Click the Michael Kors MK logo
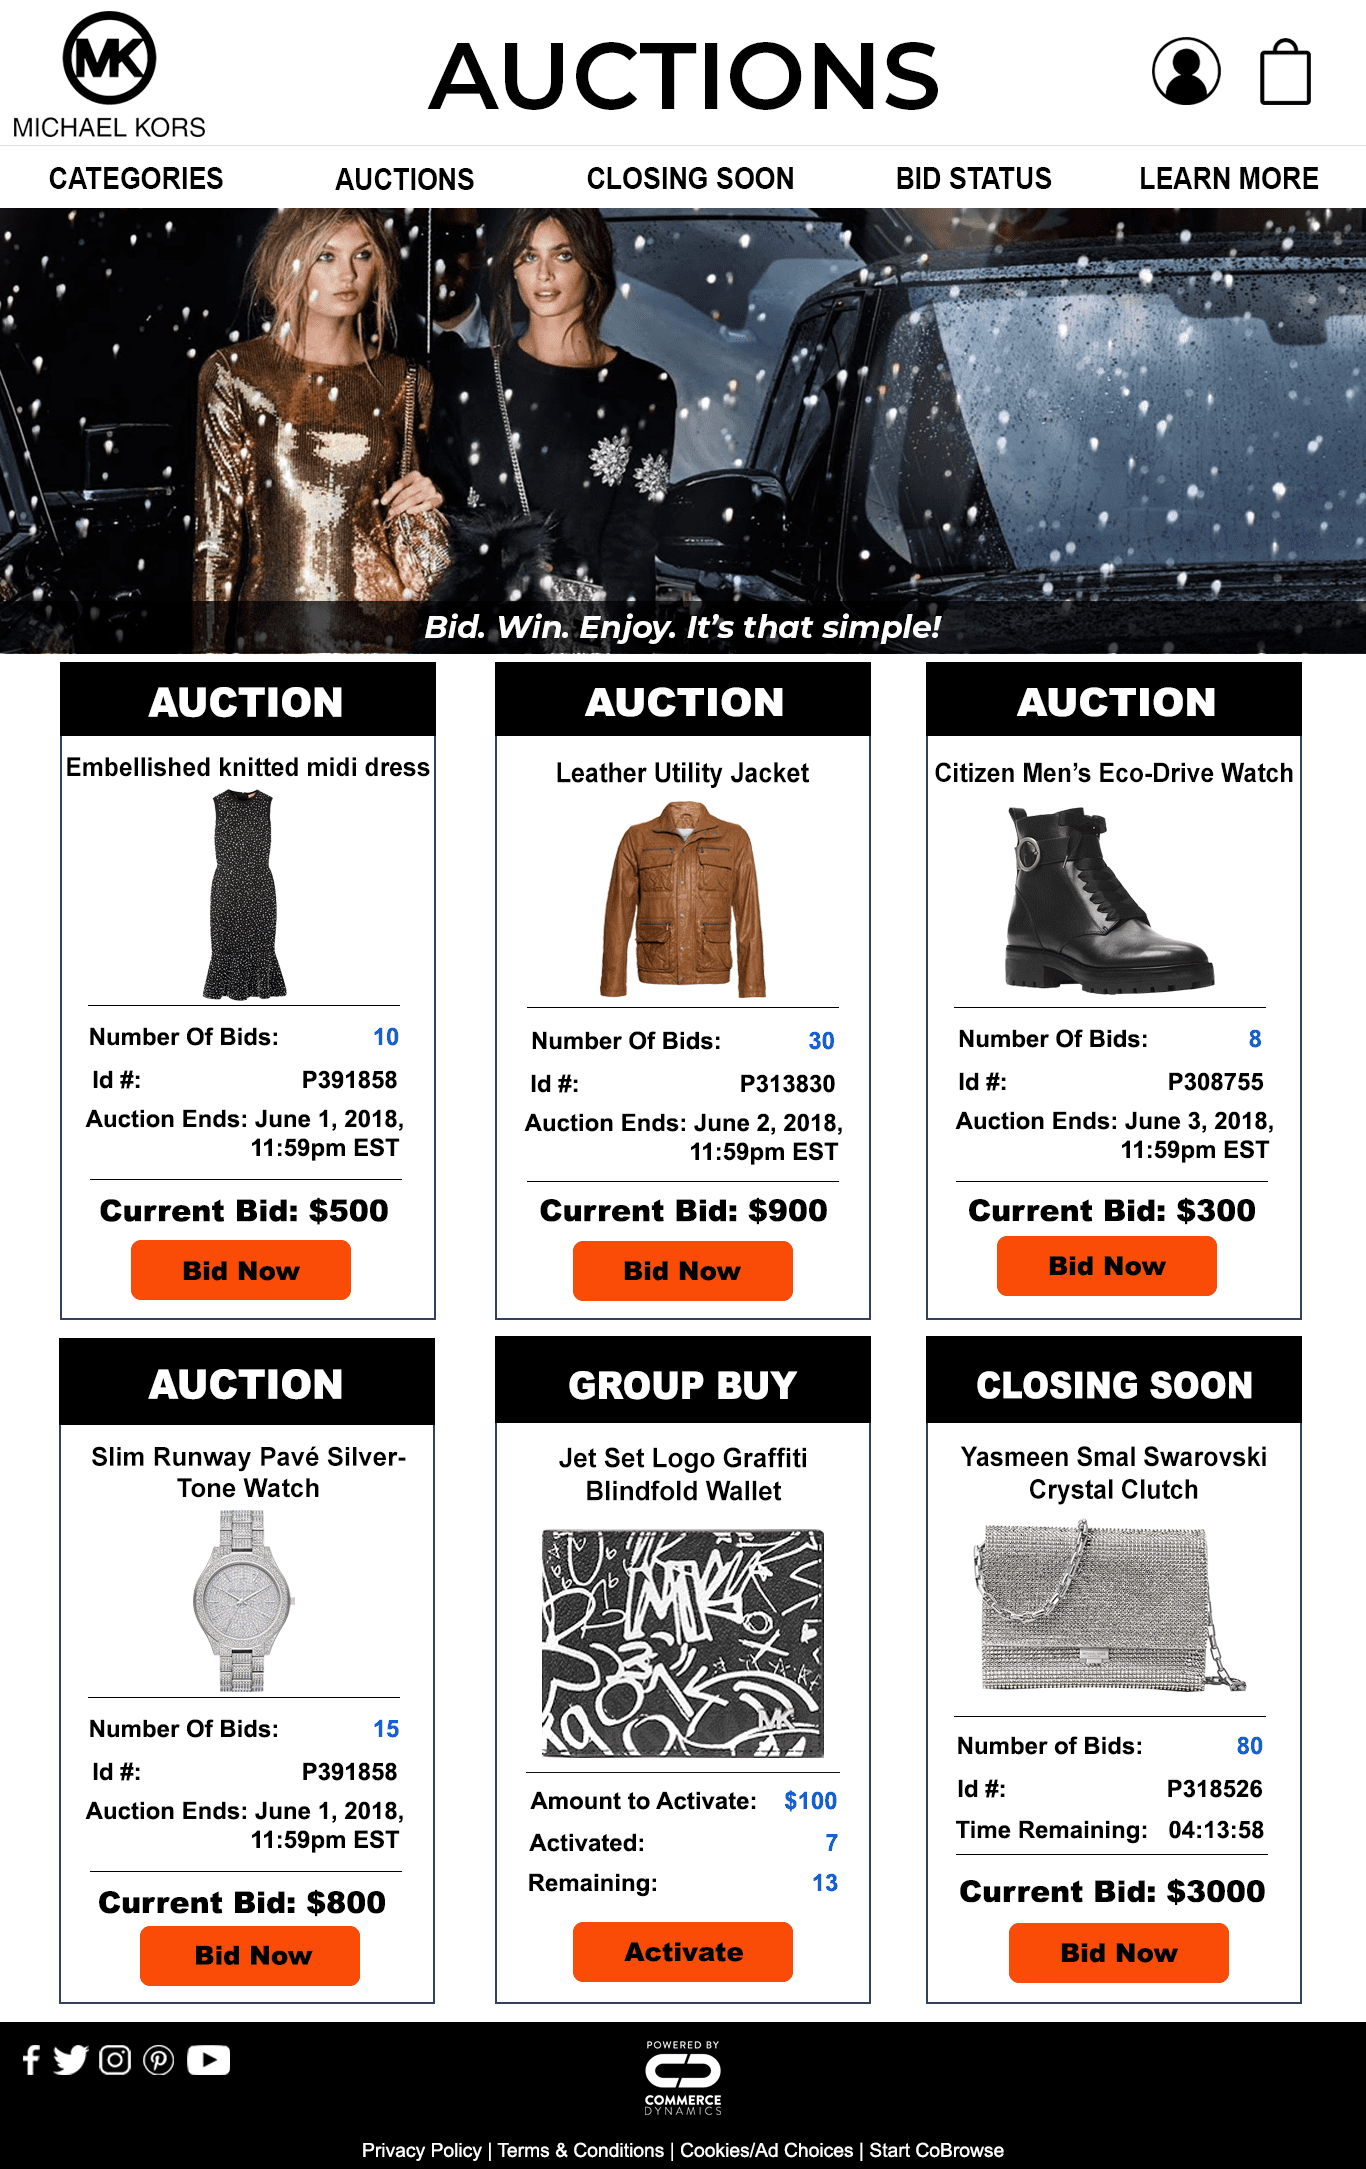 coord(109,59)
